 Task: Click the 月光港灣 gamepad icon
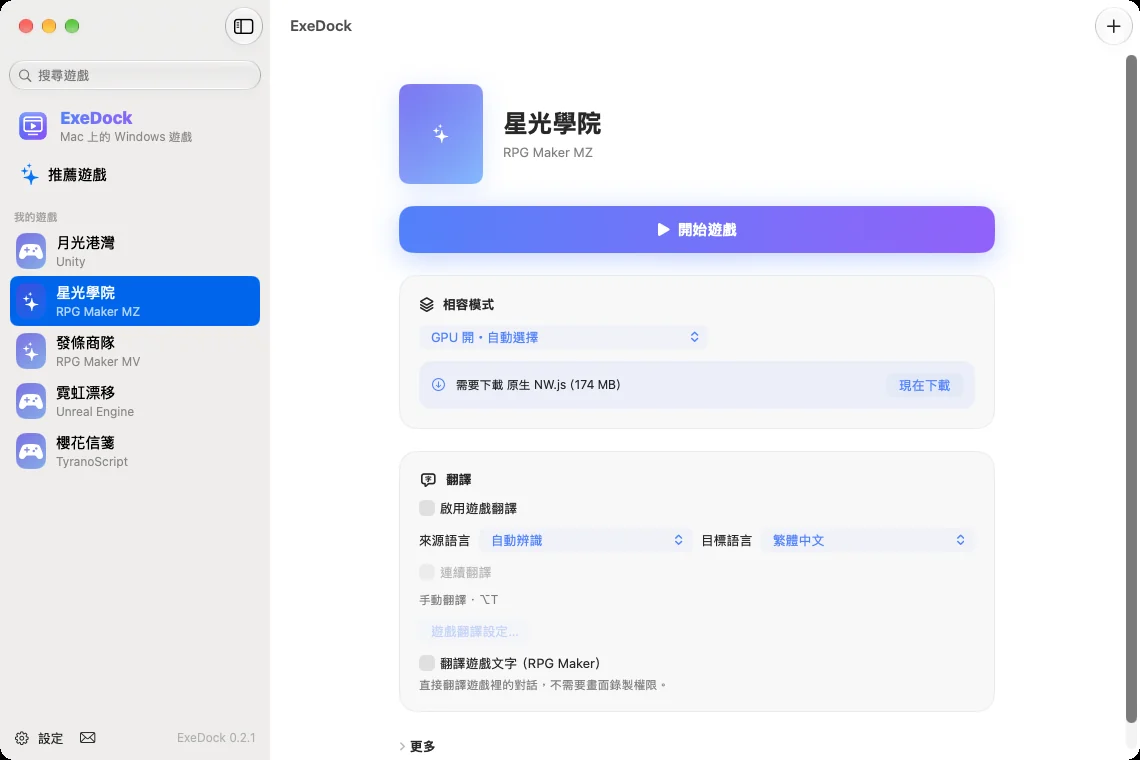[x=31, y=251]
